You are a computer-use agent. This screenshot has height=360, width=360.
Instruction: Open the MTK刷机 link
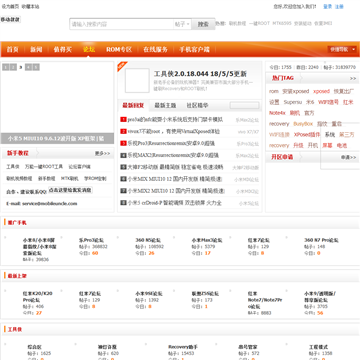coord(69,178)
